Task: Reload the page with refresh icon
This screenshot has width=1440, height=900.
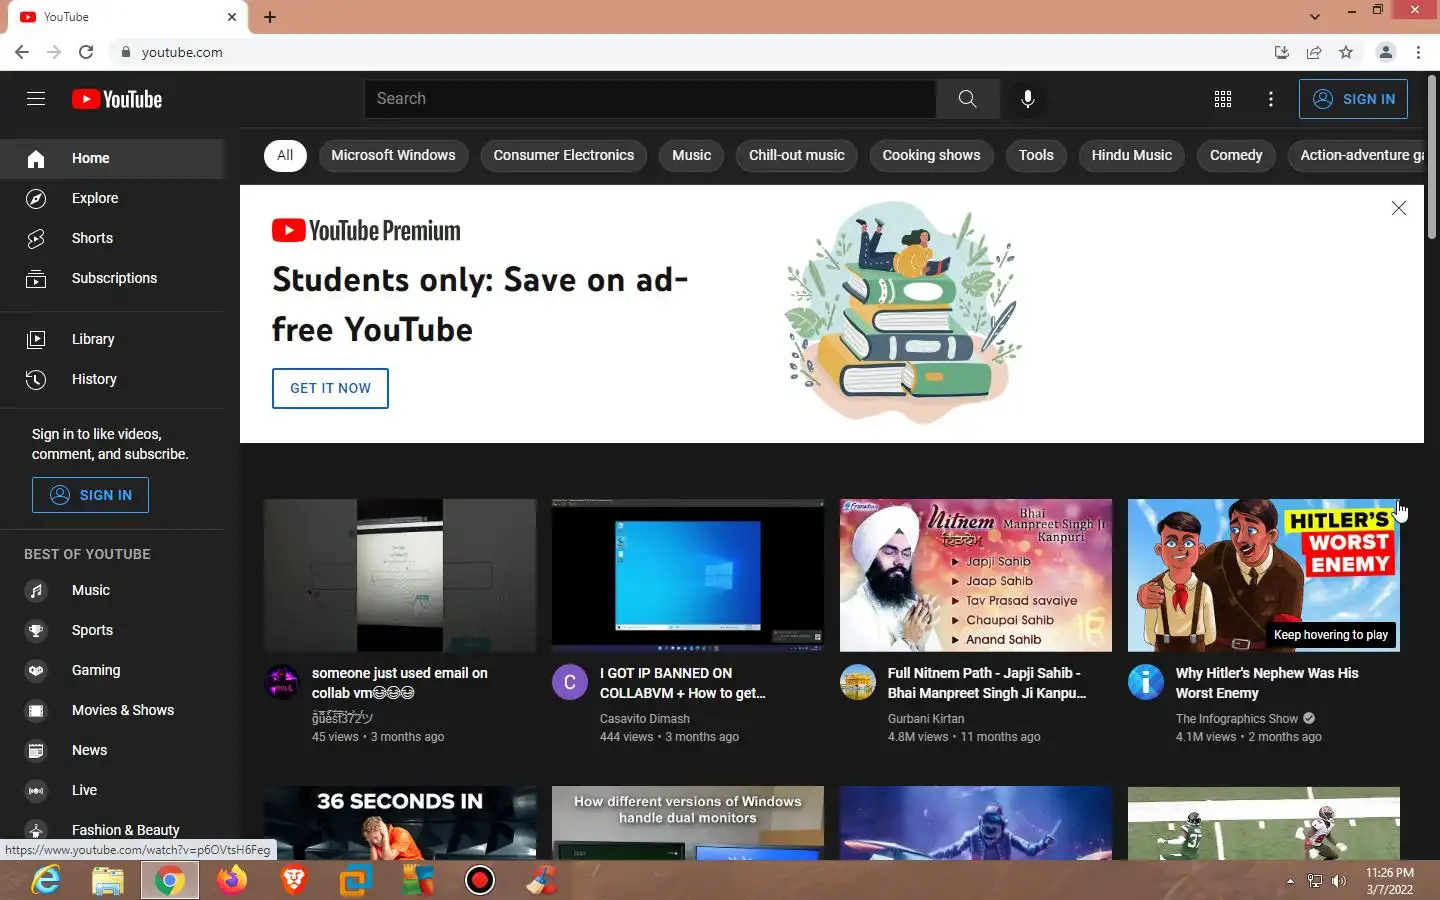Action: click(86, 52)
